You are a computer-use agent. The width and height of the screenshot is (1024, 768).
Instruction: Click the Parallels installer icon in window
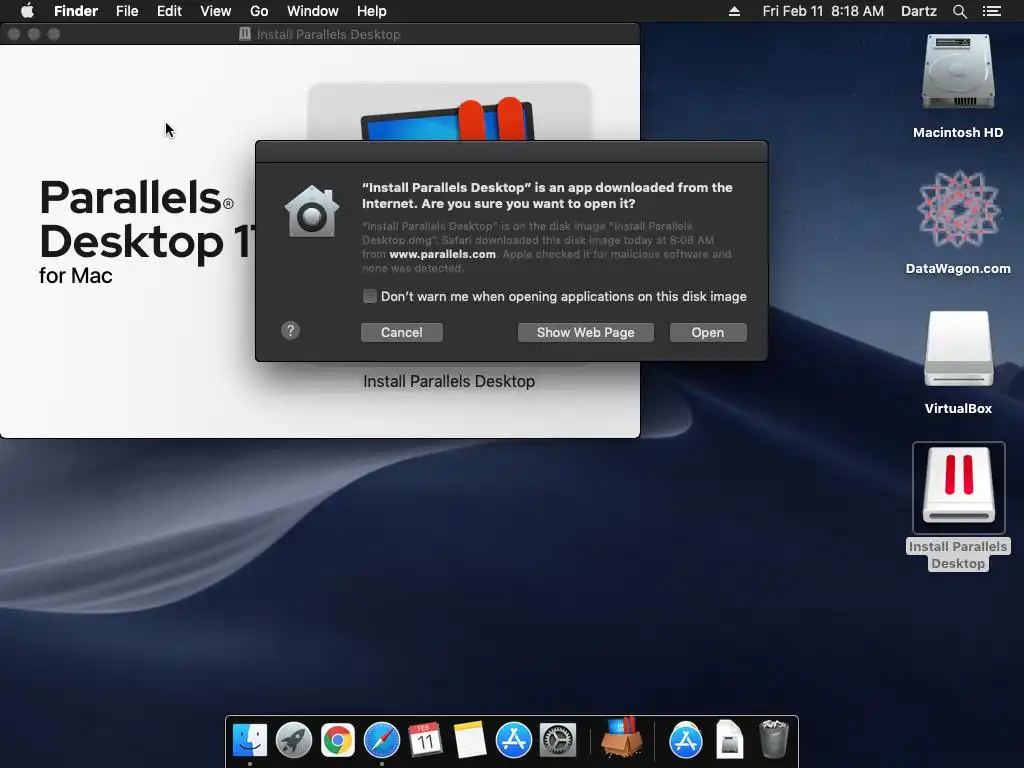click(x=449, y=112)
